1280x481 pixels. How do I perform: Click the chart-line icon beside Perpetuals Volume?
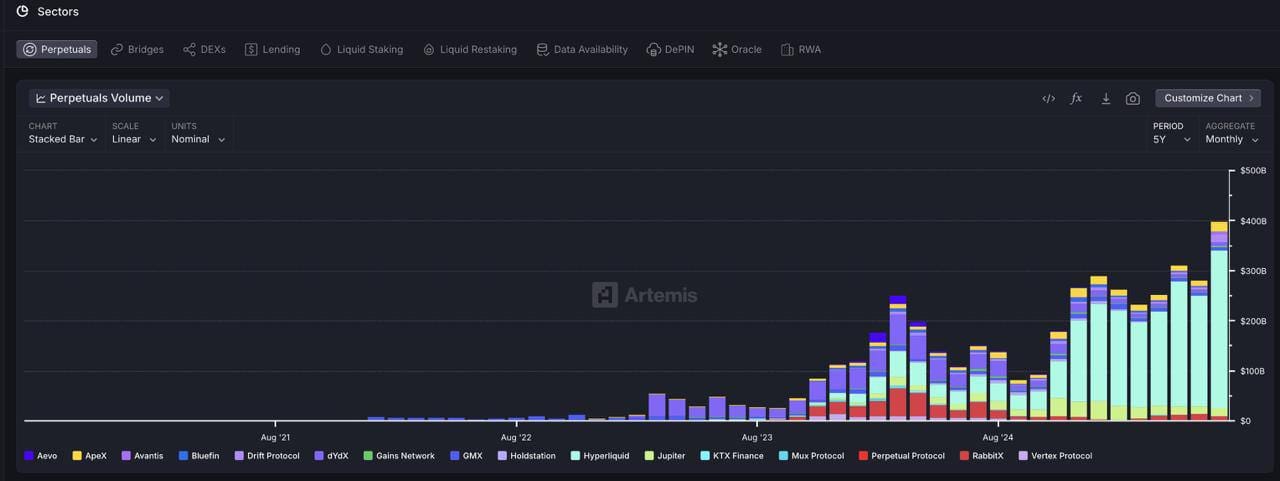(x=41, y=98)
